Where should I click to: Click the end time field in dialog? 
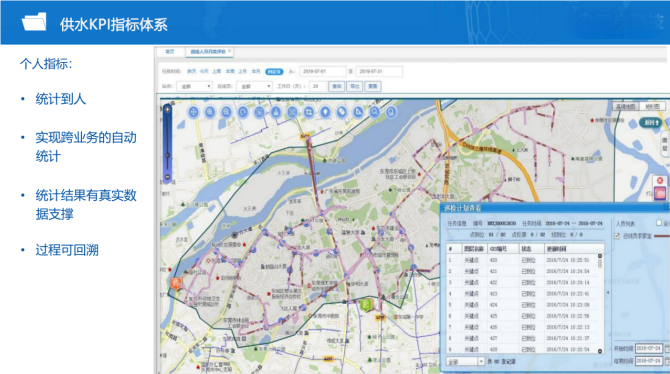tap(649, 361)
